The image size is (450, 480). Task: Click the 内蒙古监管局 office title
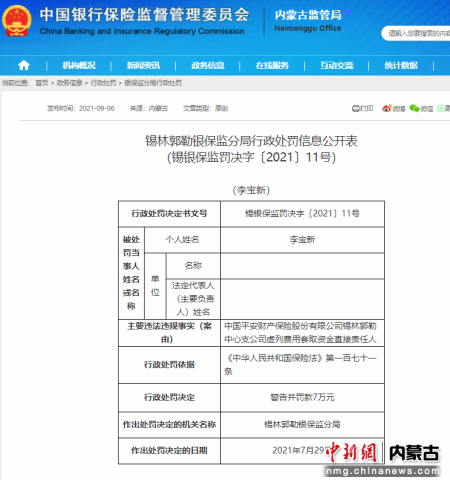pyautogui.click(x=308, y=15)
